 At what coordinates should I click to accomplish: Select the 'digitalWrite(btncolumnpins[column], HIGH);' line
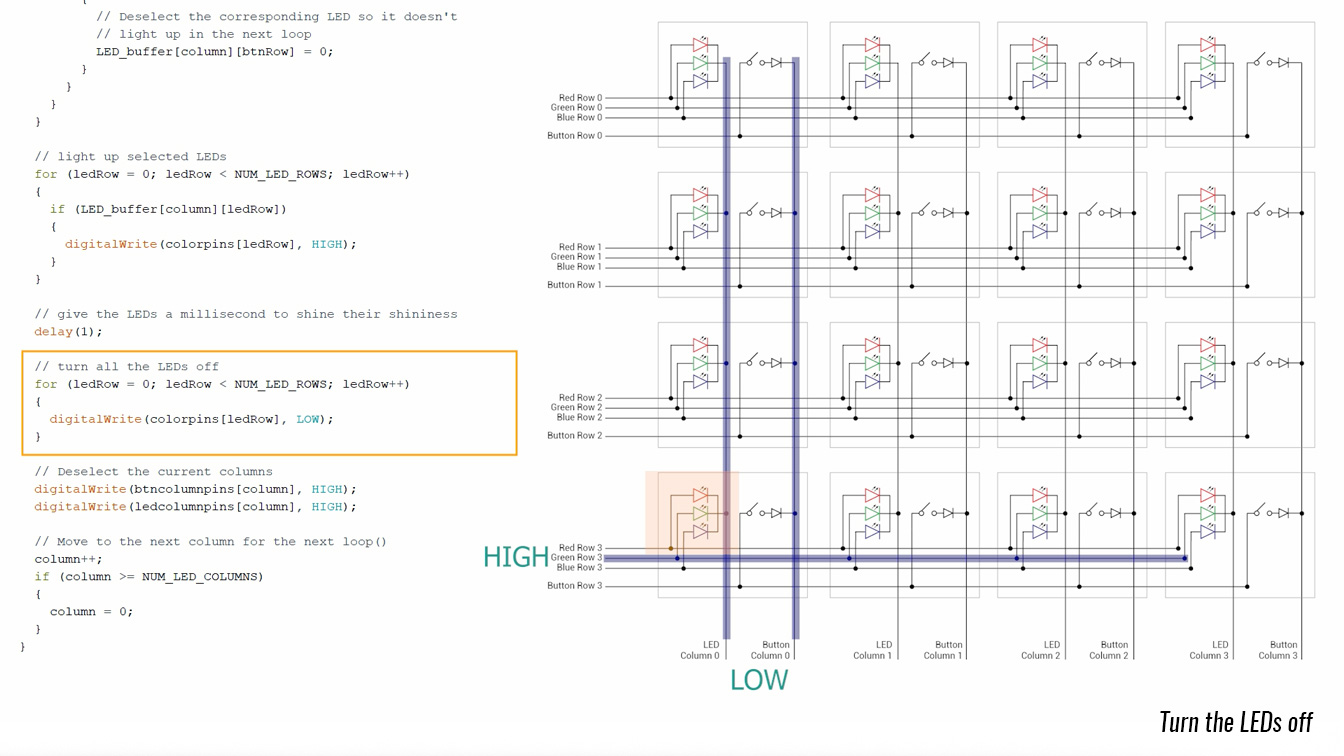[x=195, y=489]
